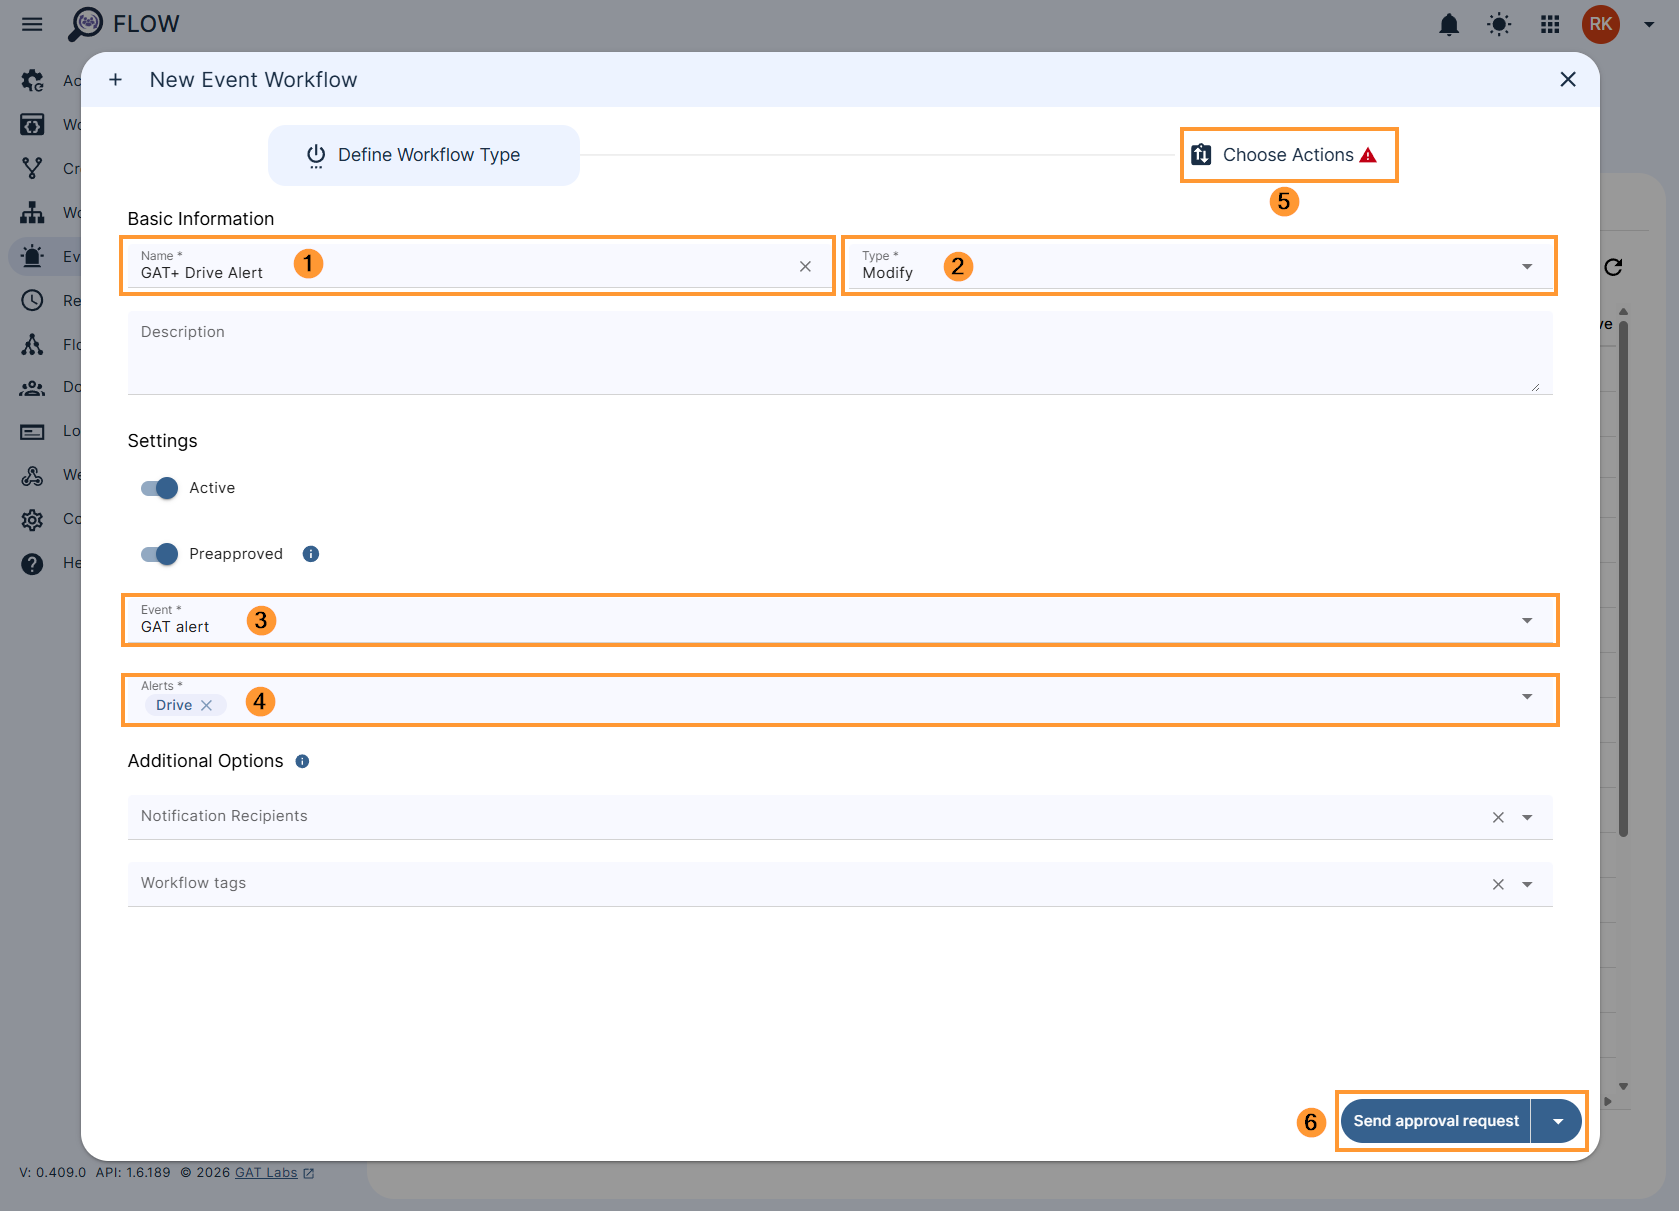Open the apps grid icon
Image resolution: width=1679 pixels, height=1211 pixels.
point(1549,24)
